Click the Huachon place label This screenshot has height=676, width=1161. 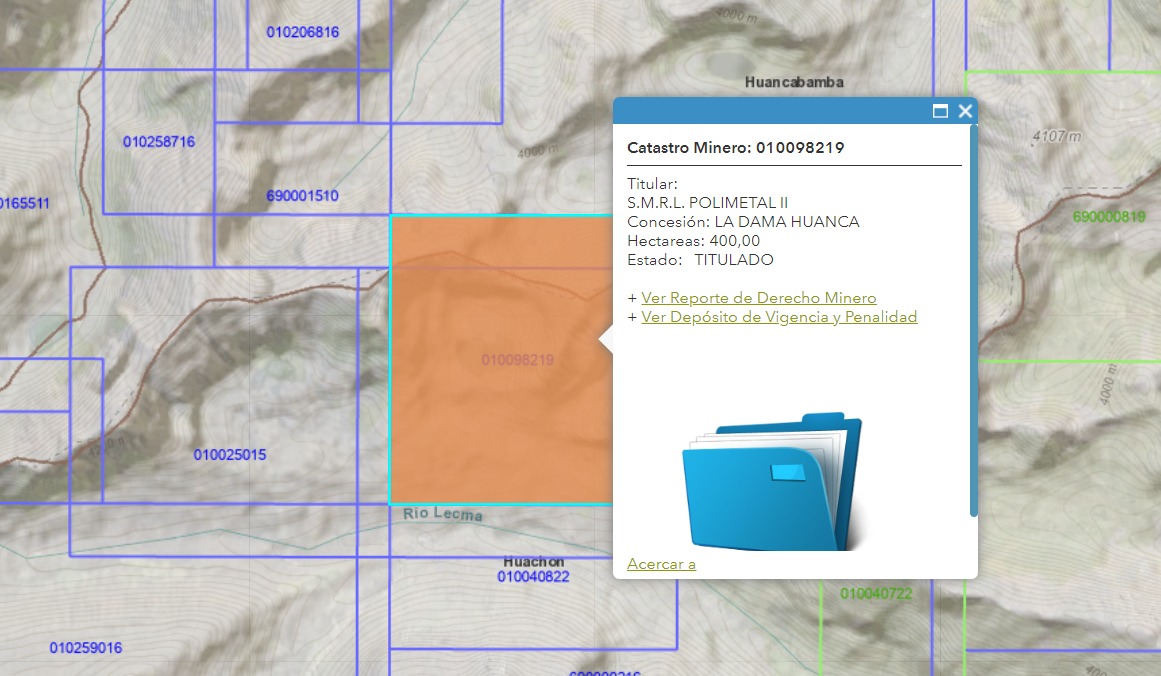[x=534, y=561]
